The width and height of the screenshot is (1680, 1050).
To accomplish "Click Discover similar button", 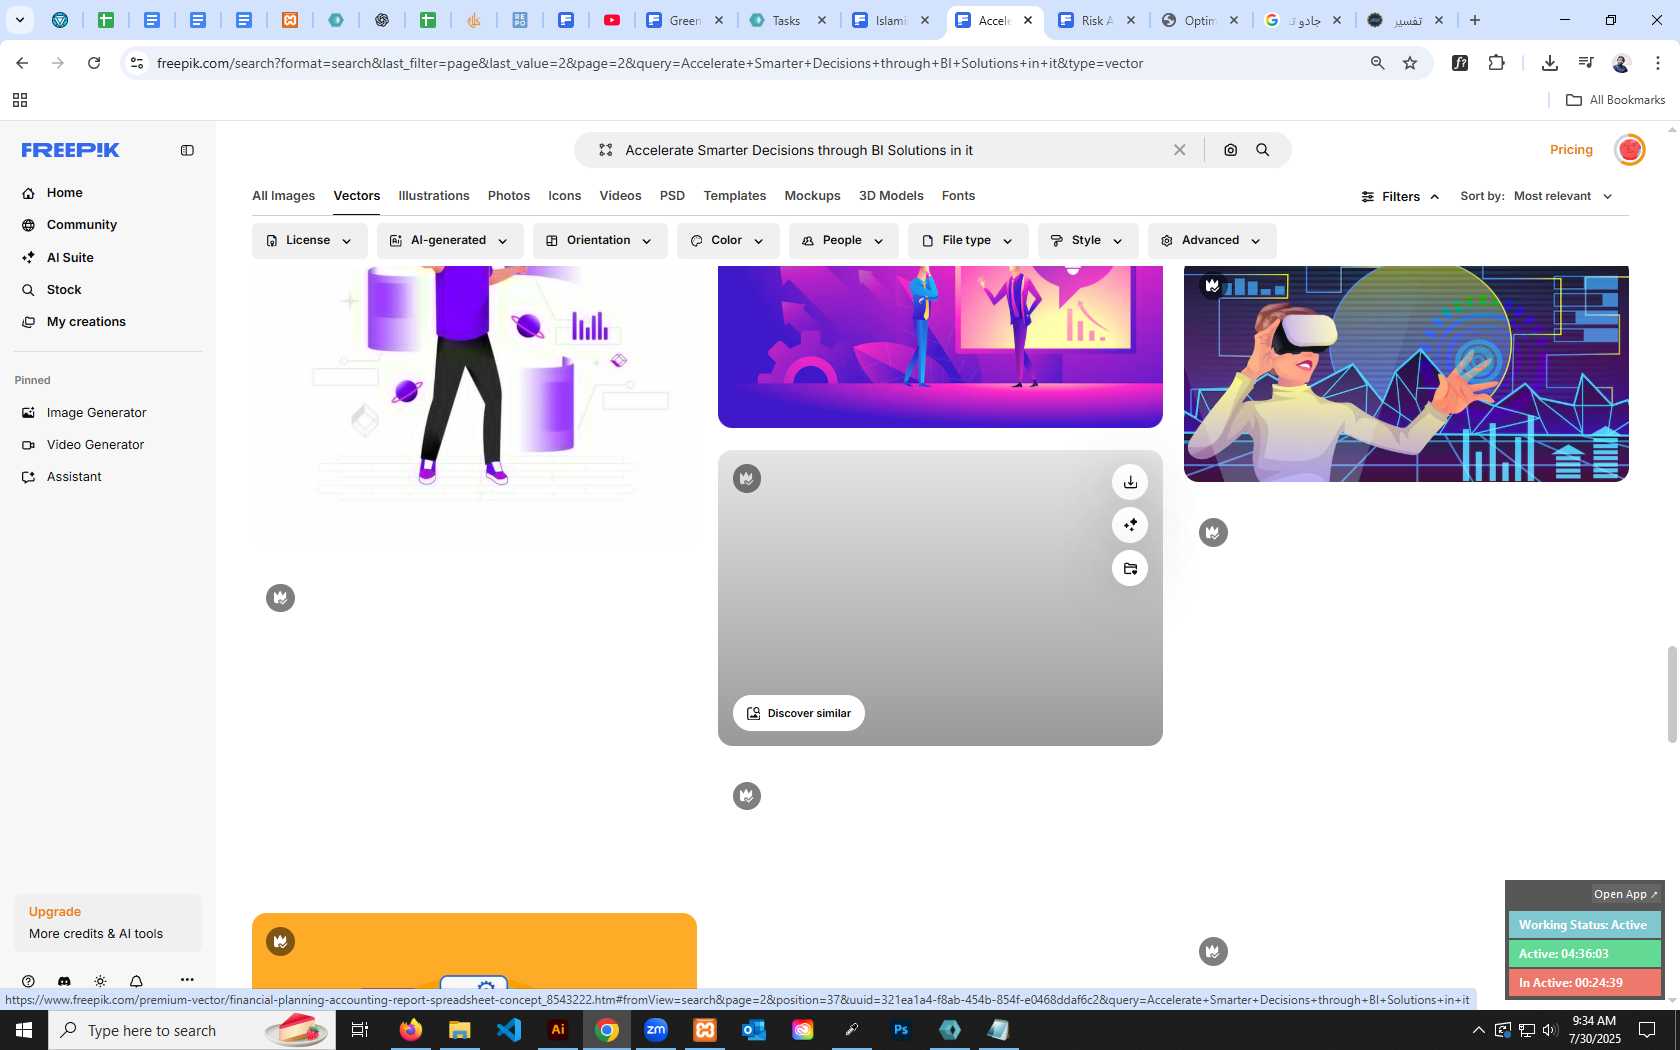I will pos(799,713).
